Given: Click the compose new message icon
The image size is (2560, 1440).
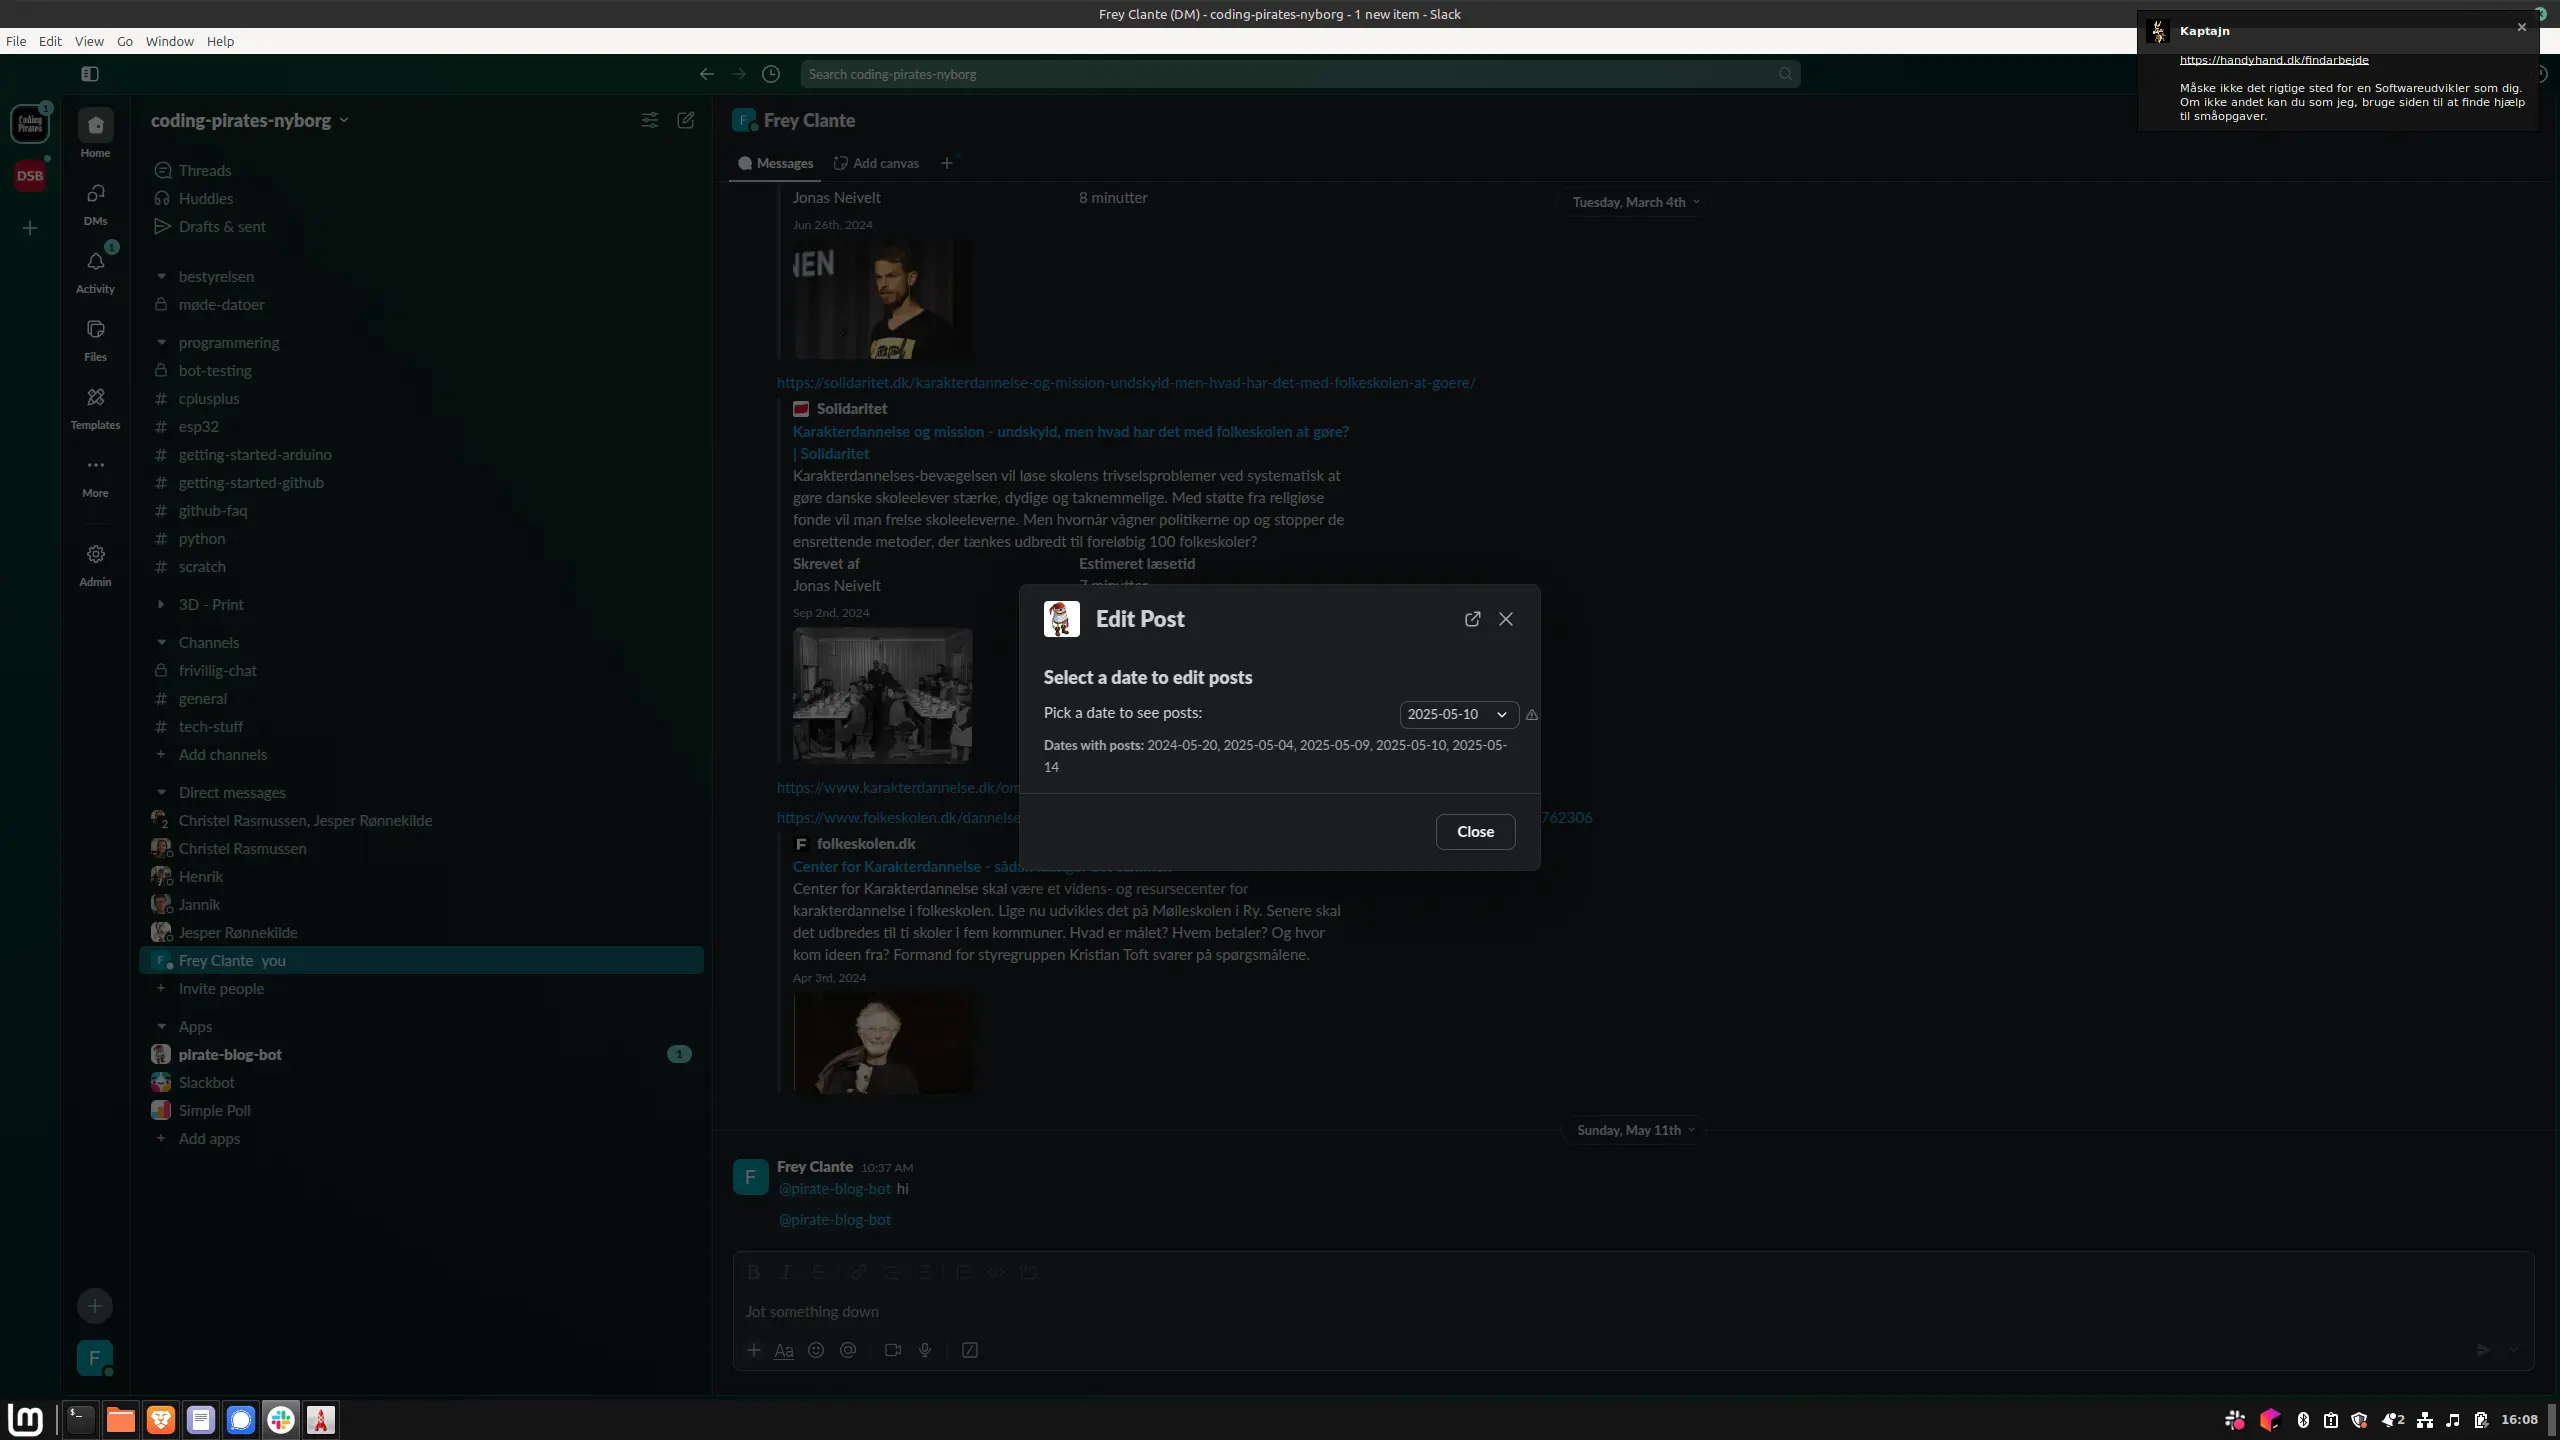Looking at the screenshot, I should pos(686,120).
